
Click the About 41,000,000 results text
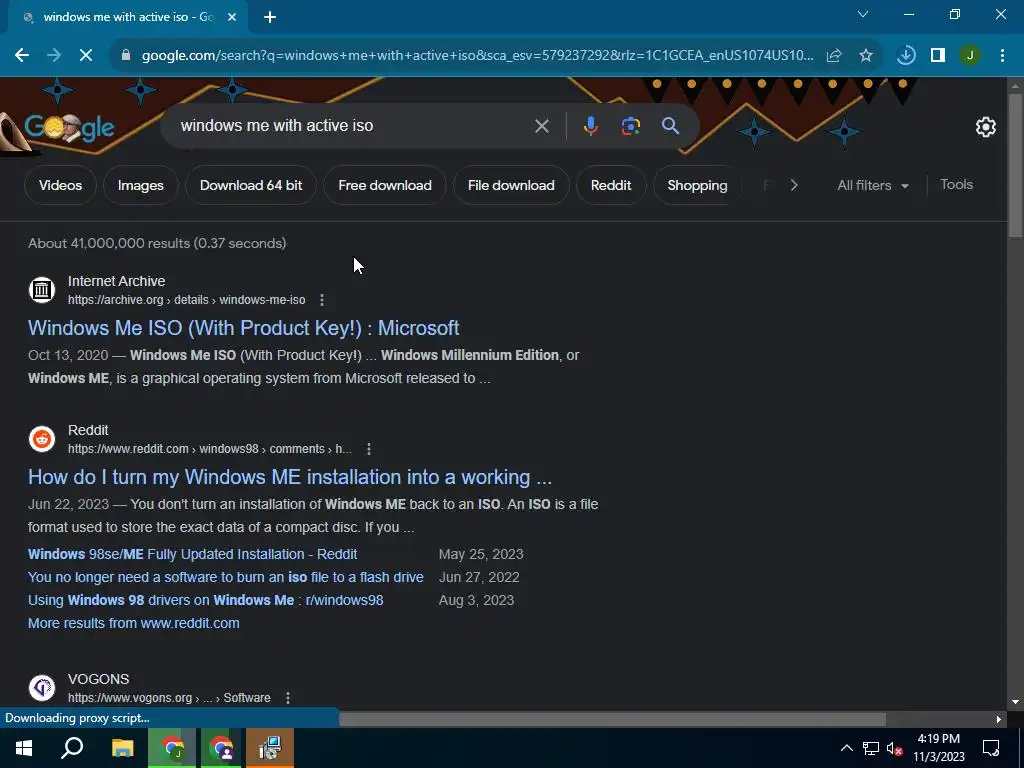click(157, 243)
